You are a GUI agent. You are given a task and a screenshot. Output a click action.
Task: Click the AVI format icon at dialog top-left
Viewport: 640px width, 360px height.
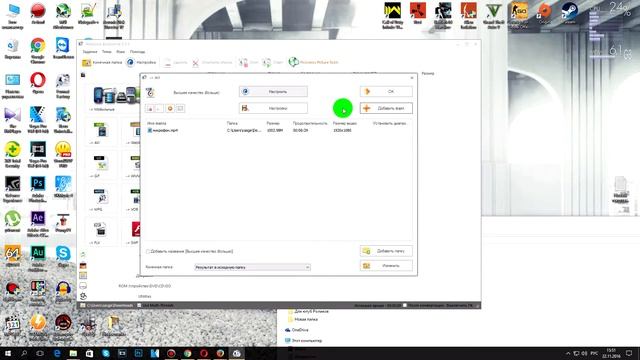(x=150, y=93)
